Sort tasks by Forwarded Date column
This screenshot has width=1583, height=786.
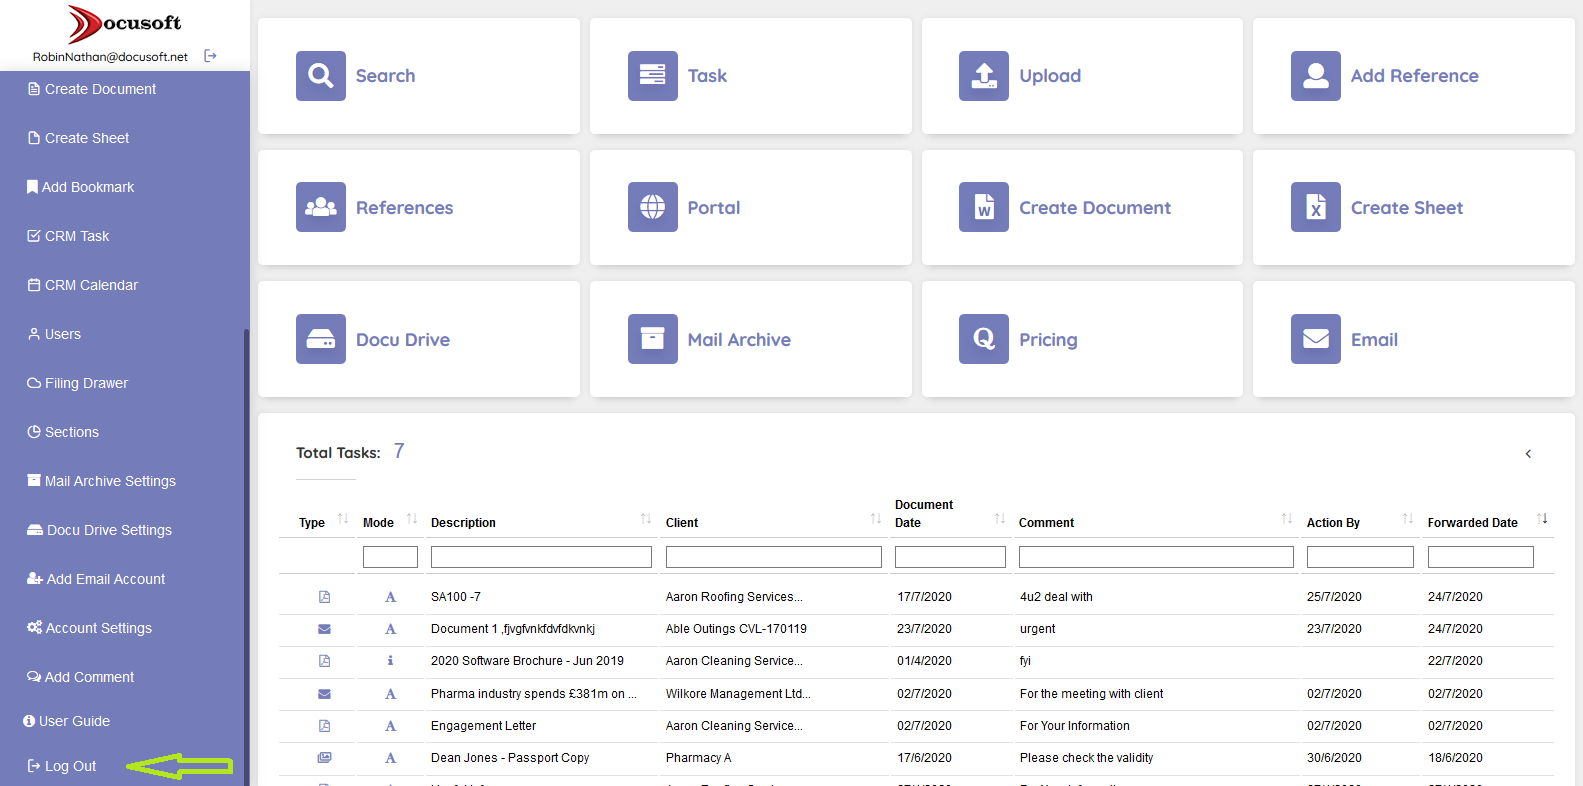click(x=1542, y=518)
